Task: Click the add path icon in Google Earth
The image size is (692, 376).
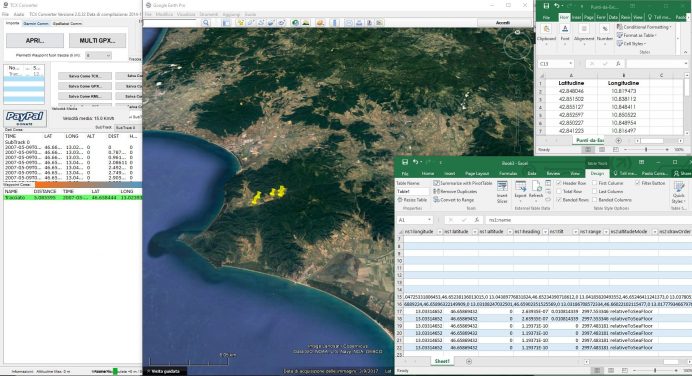Action: (261, 23)
